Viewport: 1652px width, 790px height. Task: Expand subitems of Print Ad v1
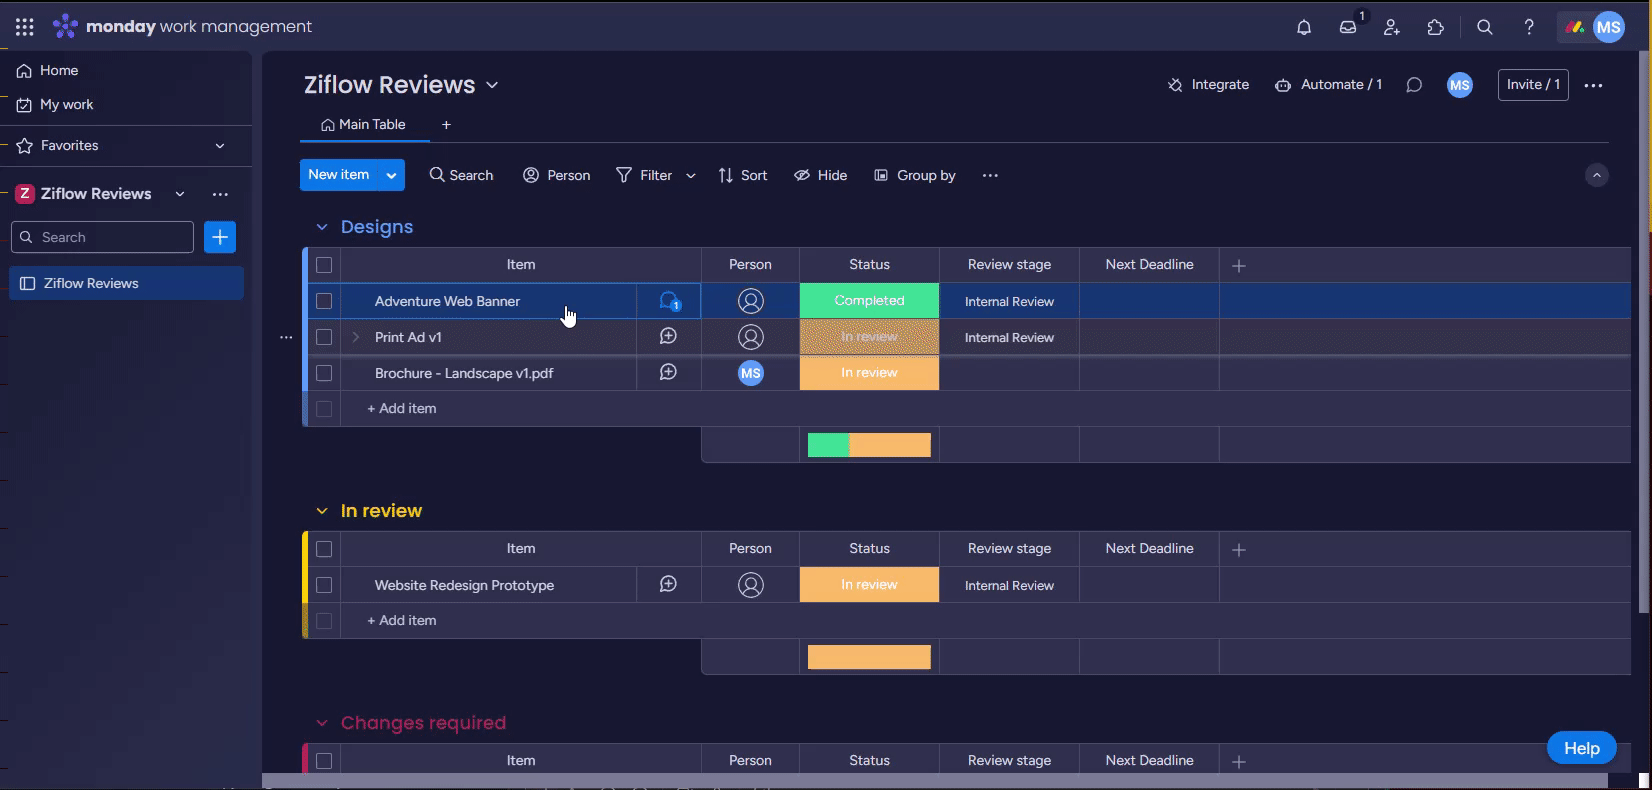pyautogui.click(x=356, y=337)
